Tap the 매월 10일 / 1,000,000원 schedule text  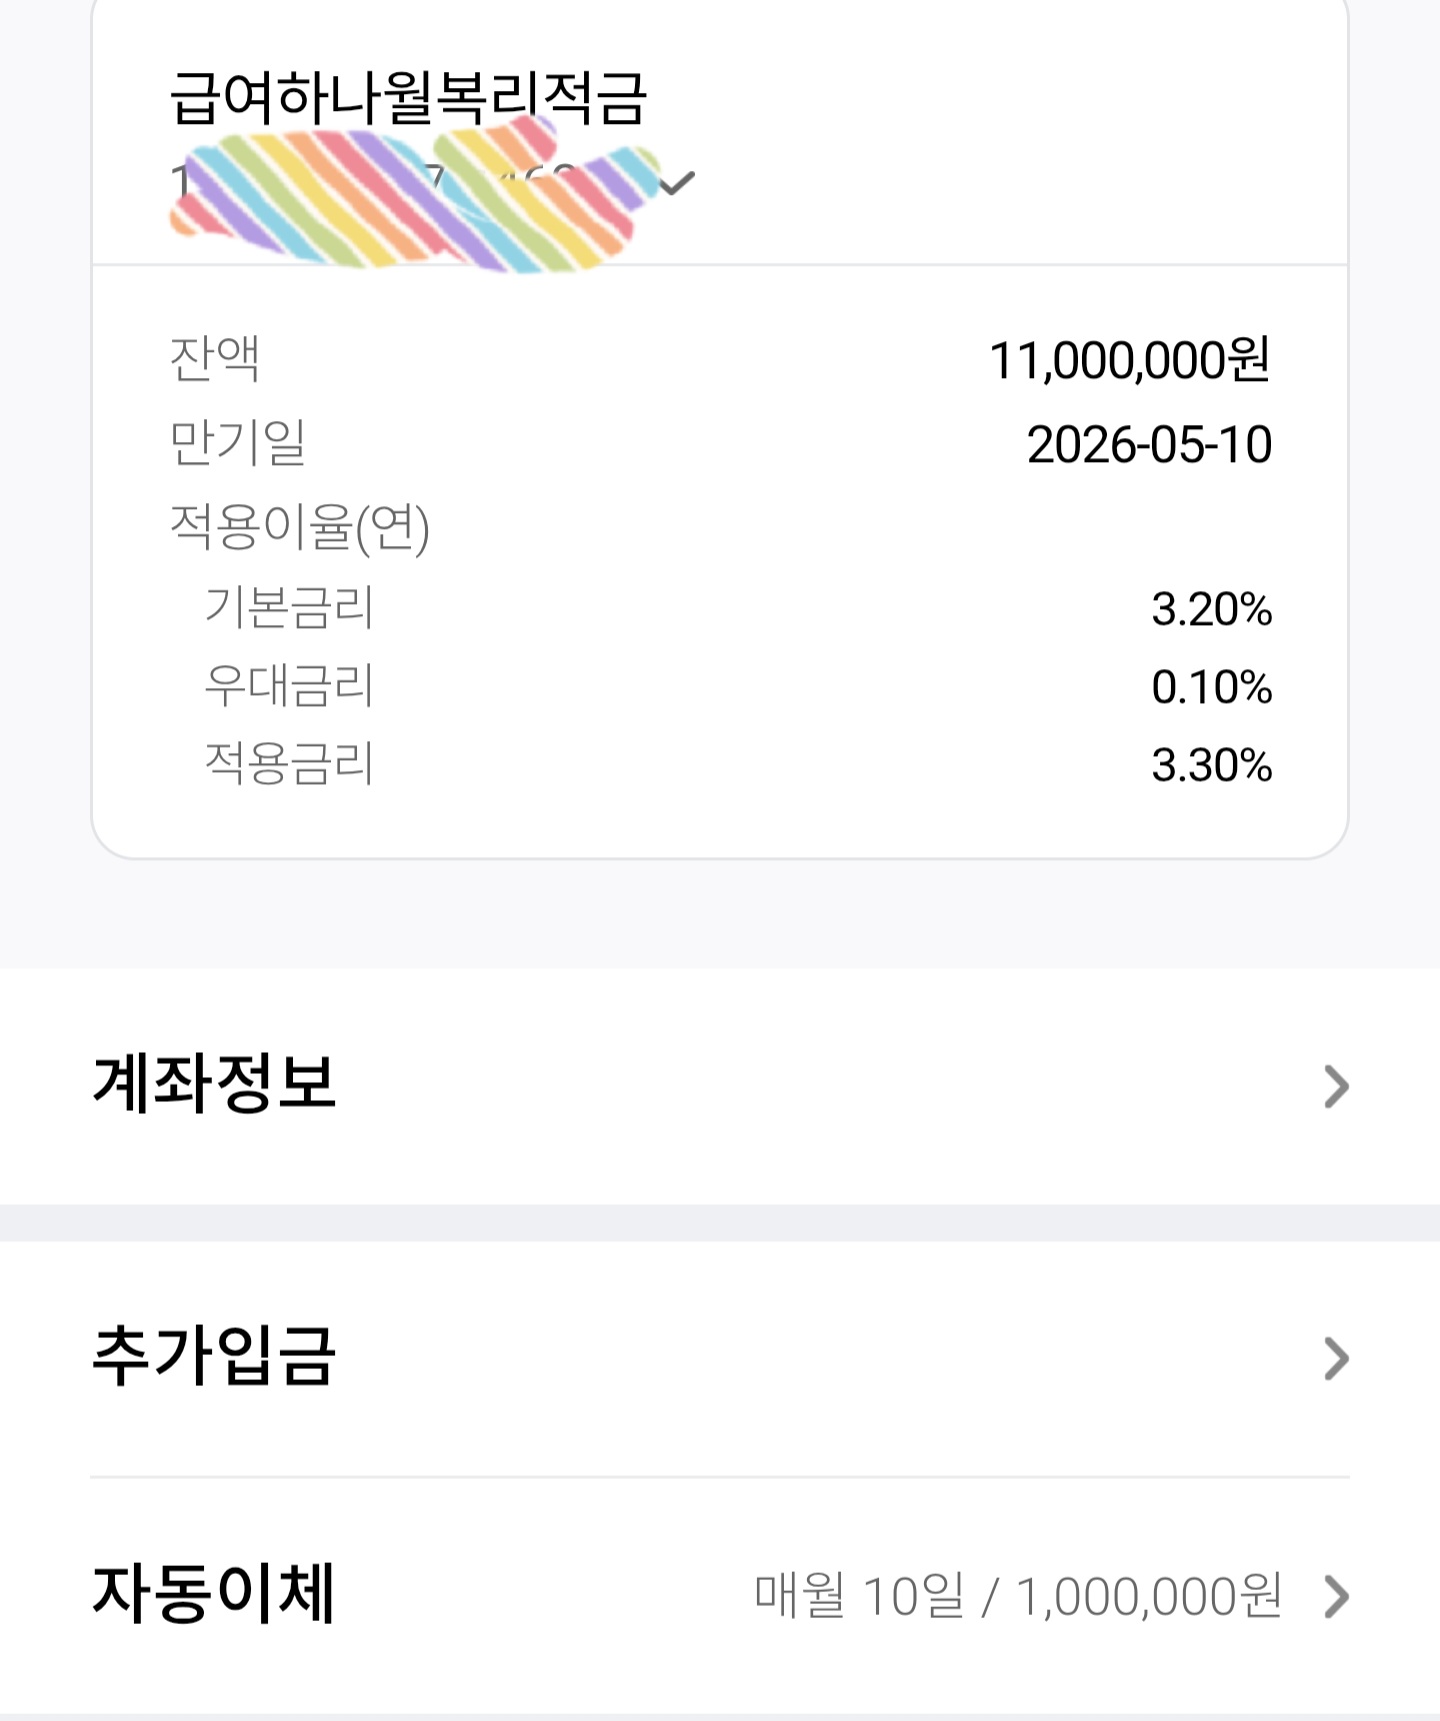coord(1017,1596)
